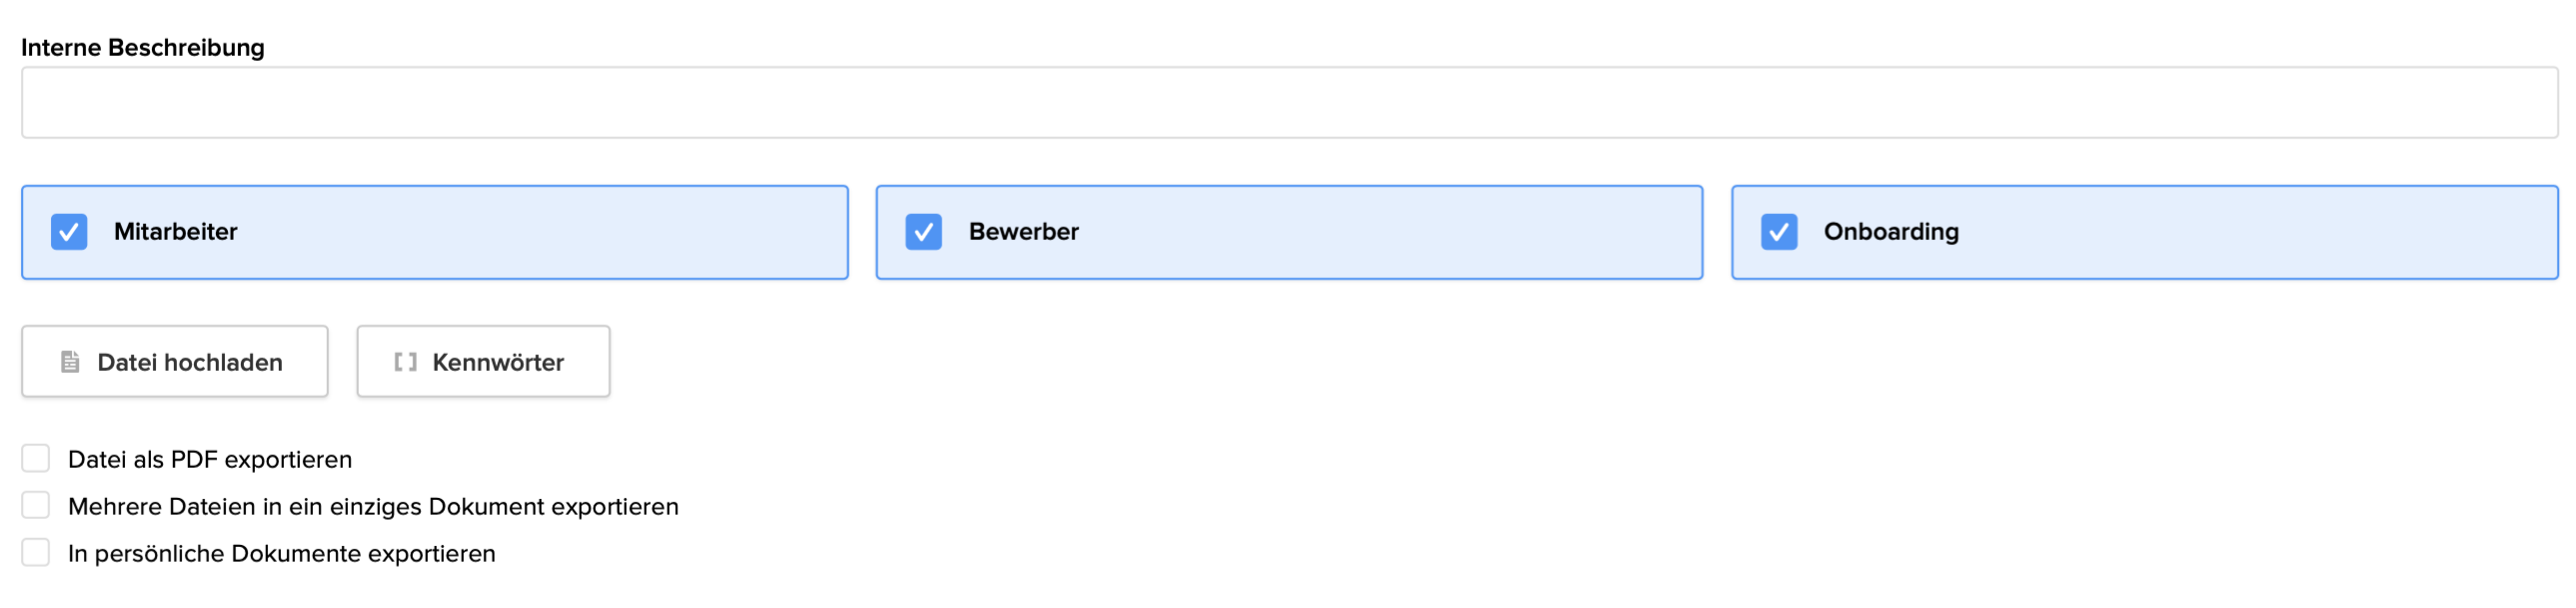Select the Onboarding card
This screenshot has height=608, width=2576.
click(2143, 231)
